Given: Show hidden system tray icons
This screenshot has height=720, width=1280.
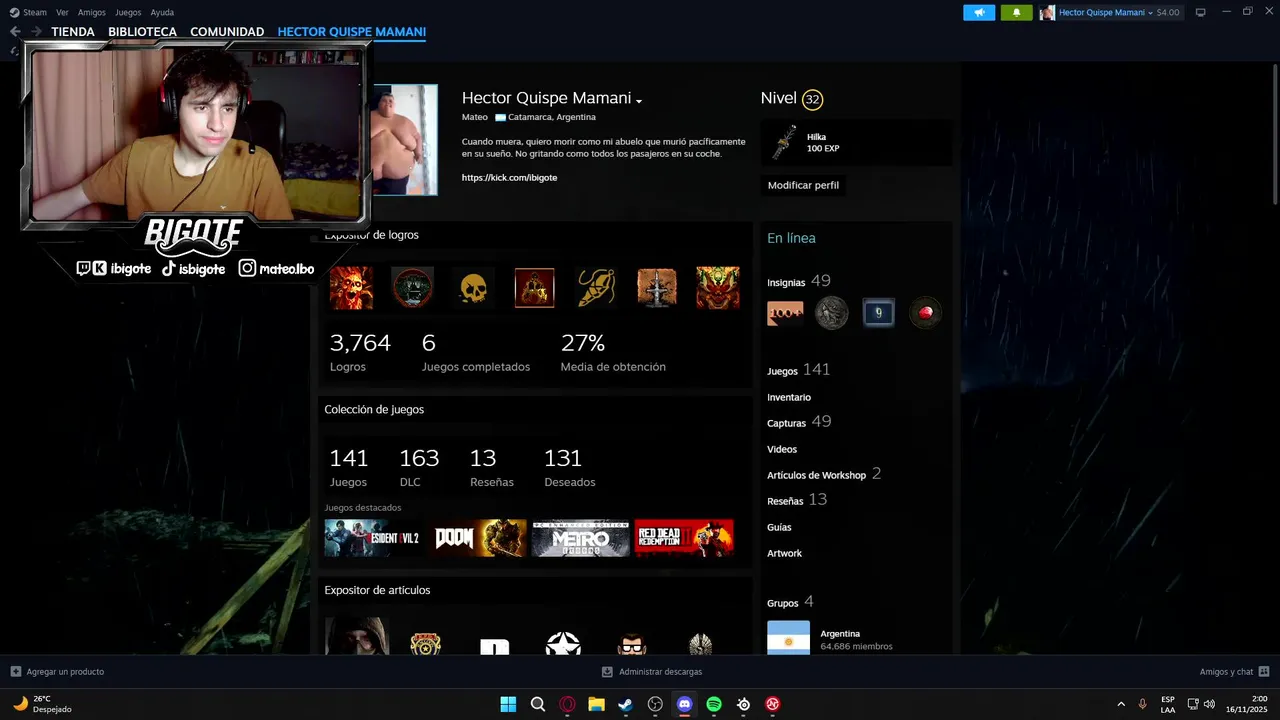Looking at the screenshot, I should (x=1120, y=704).
